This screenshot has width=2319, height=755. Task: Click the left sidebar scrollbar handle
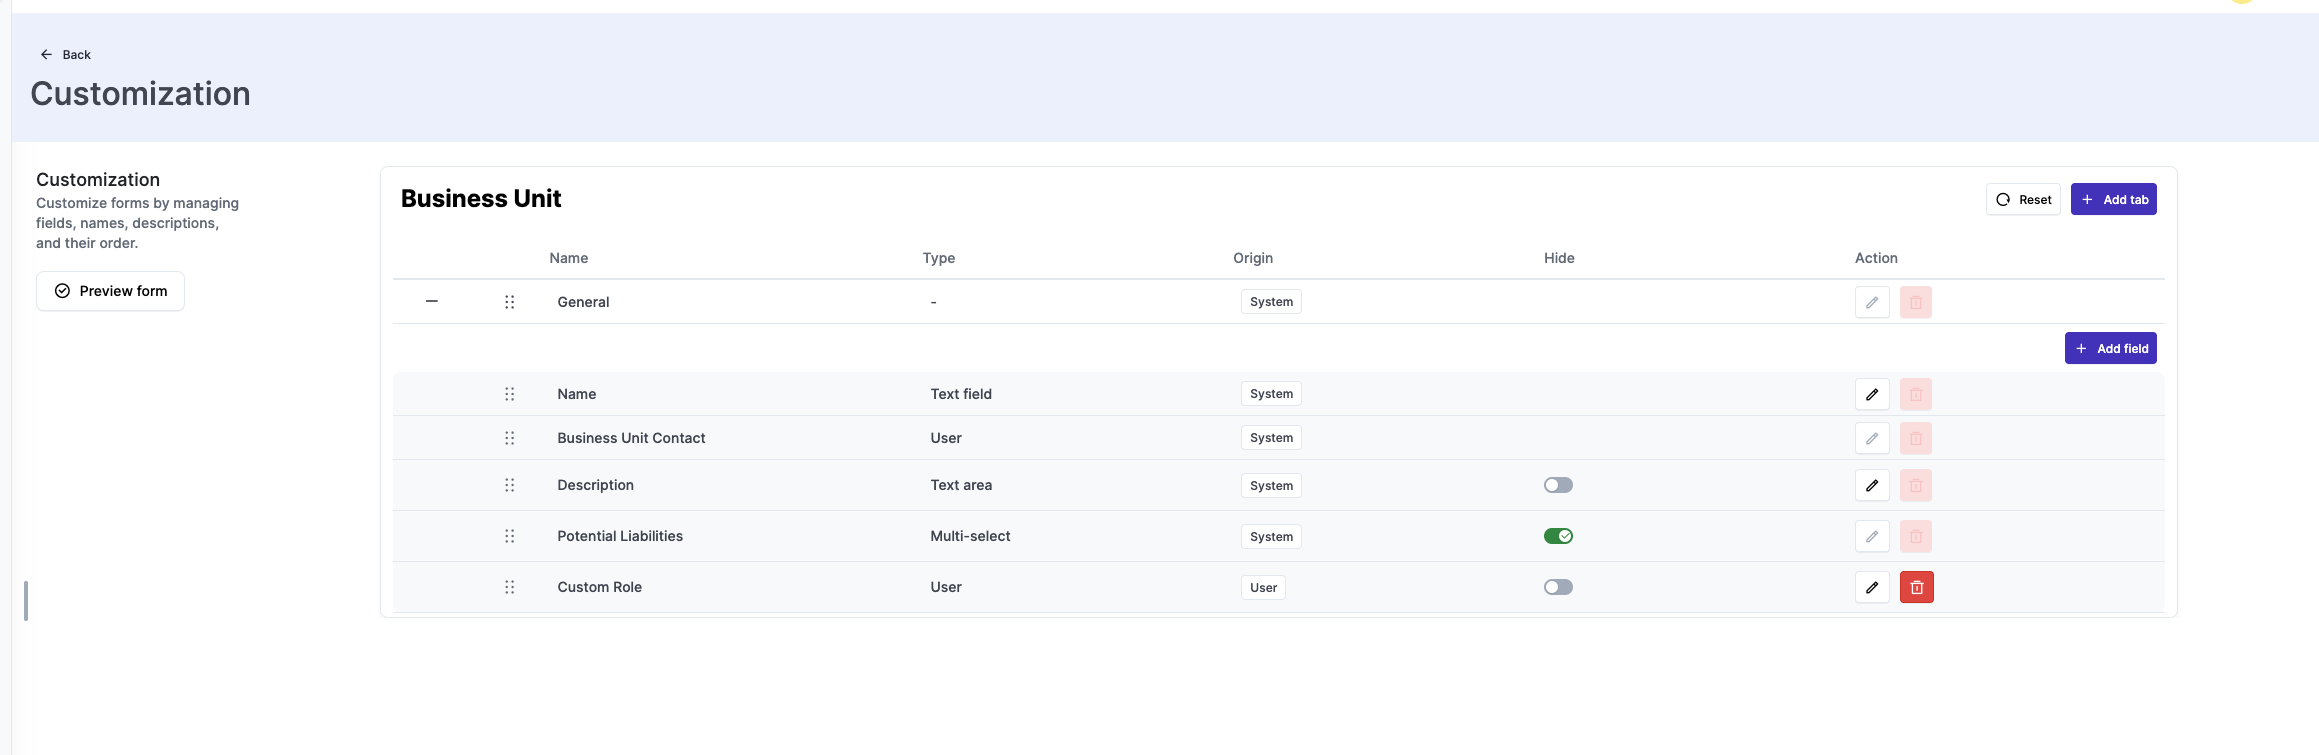tap(26, 600)
